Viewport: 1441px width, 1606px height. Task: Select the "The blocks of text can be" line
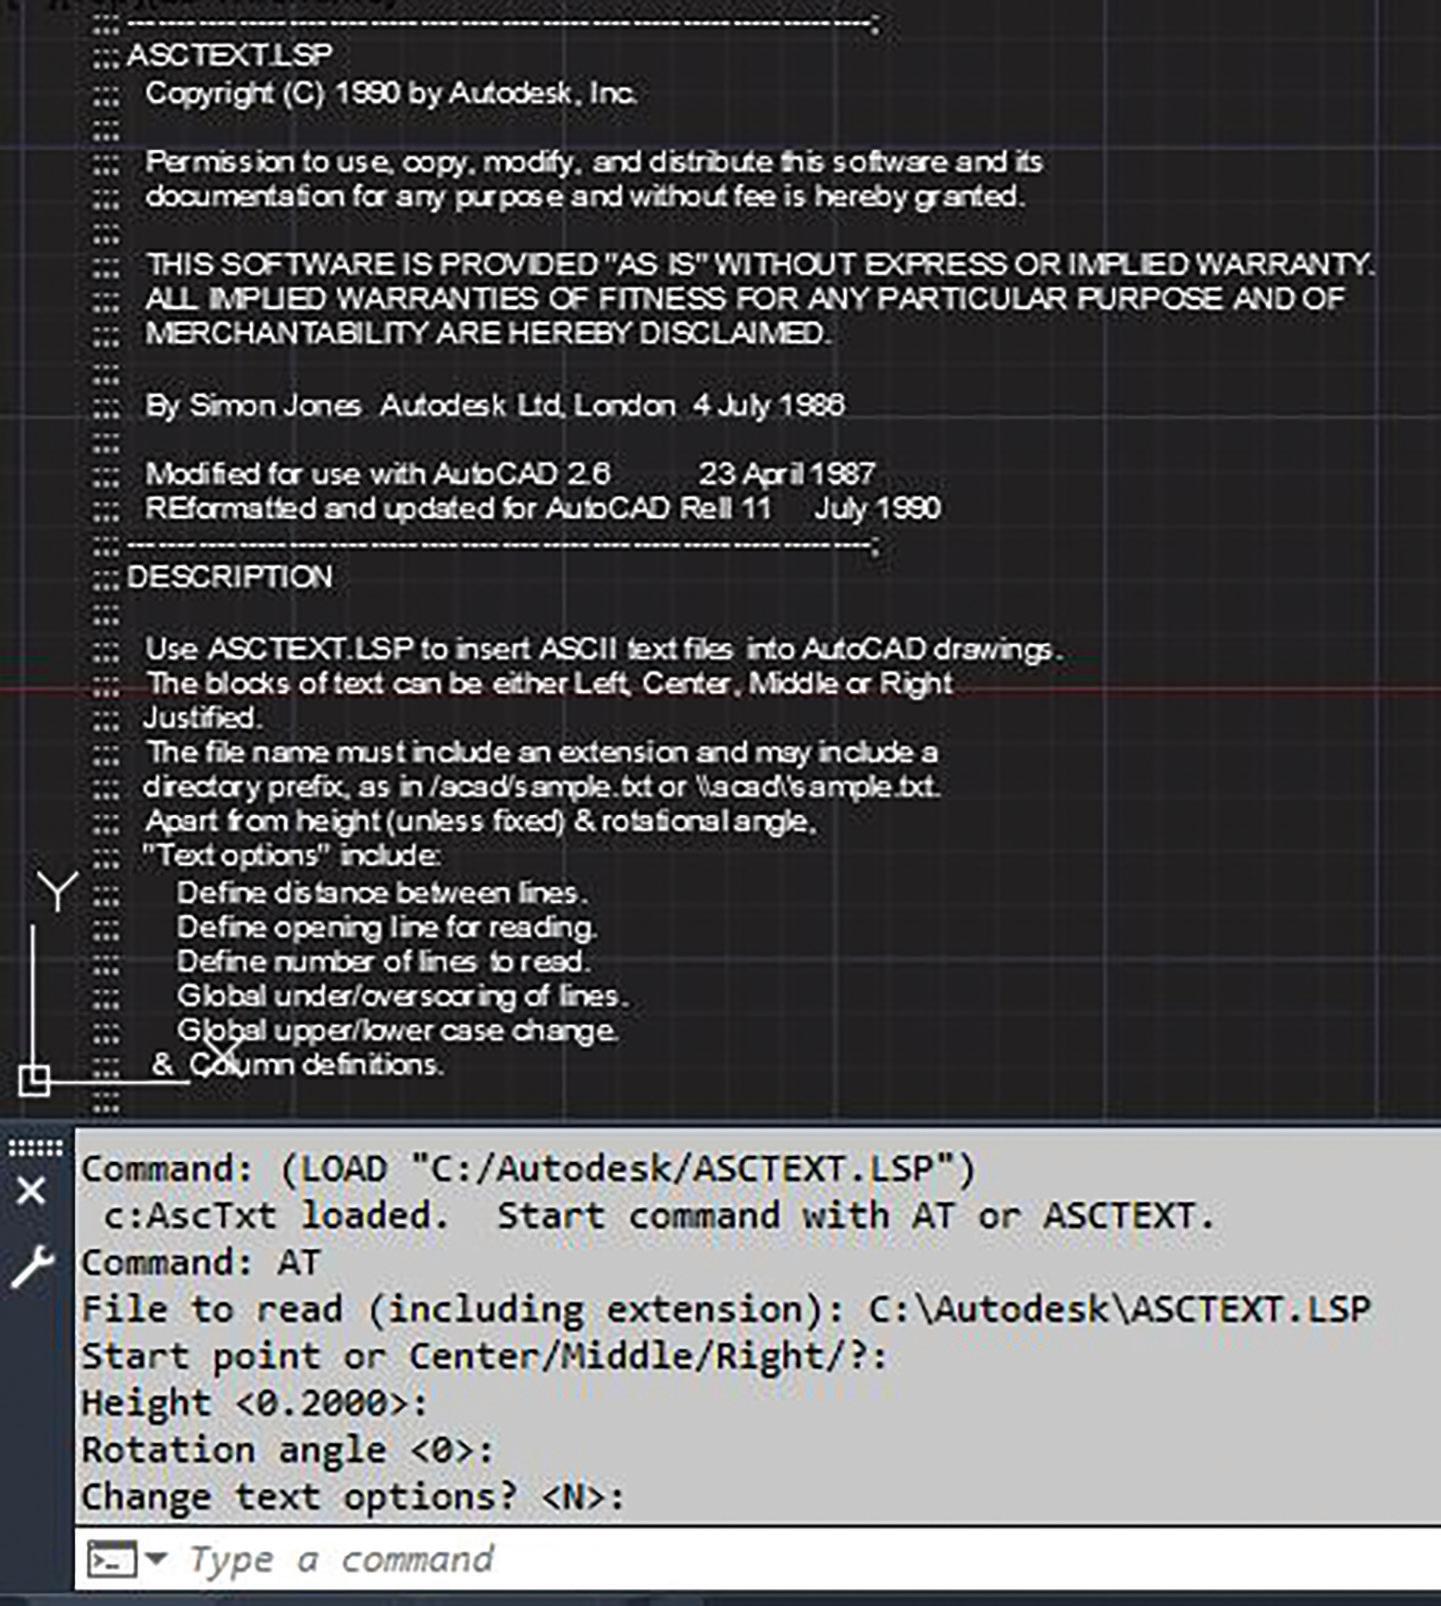pos(550,684)
